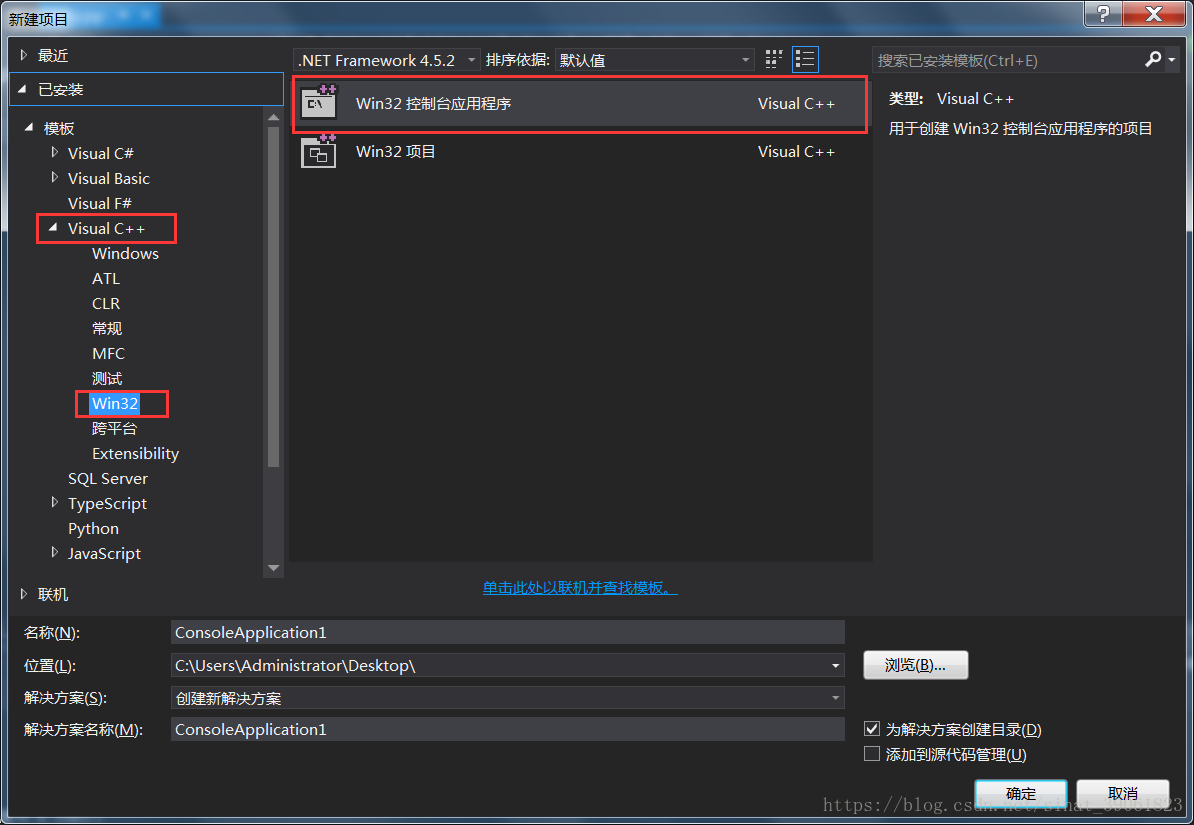Select the SQL Server tree item
This screenshot has height=825, width=1194.
coord(107,478)
